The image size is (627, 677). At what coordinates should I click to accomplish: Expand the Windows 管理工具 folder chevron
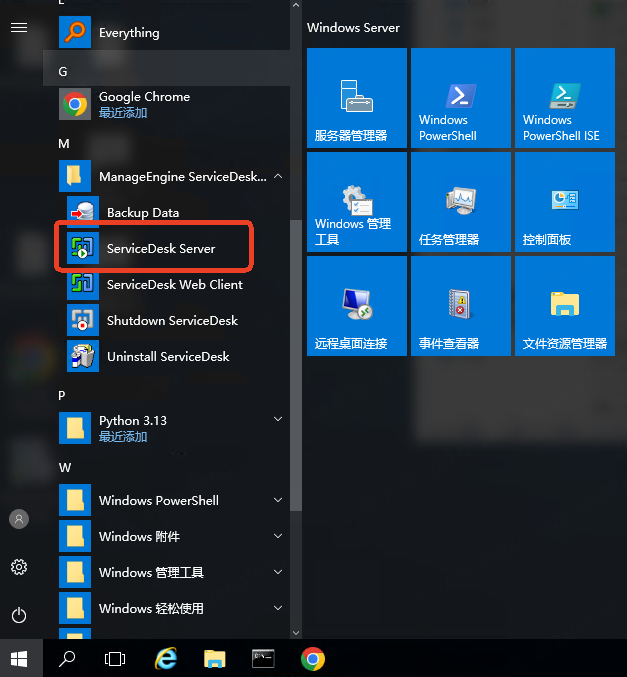279,572
